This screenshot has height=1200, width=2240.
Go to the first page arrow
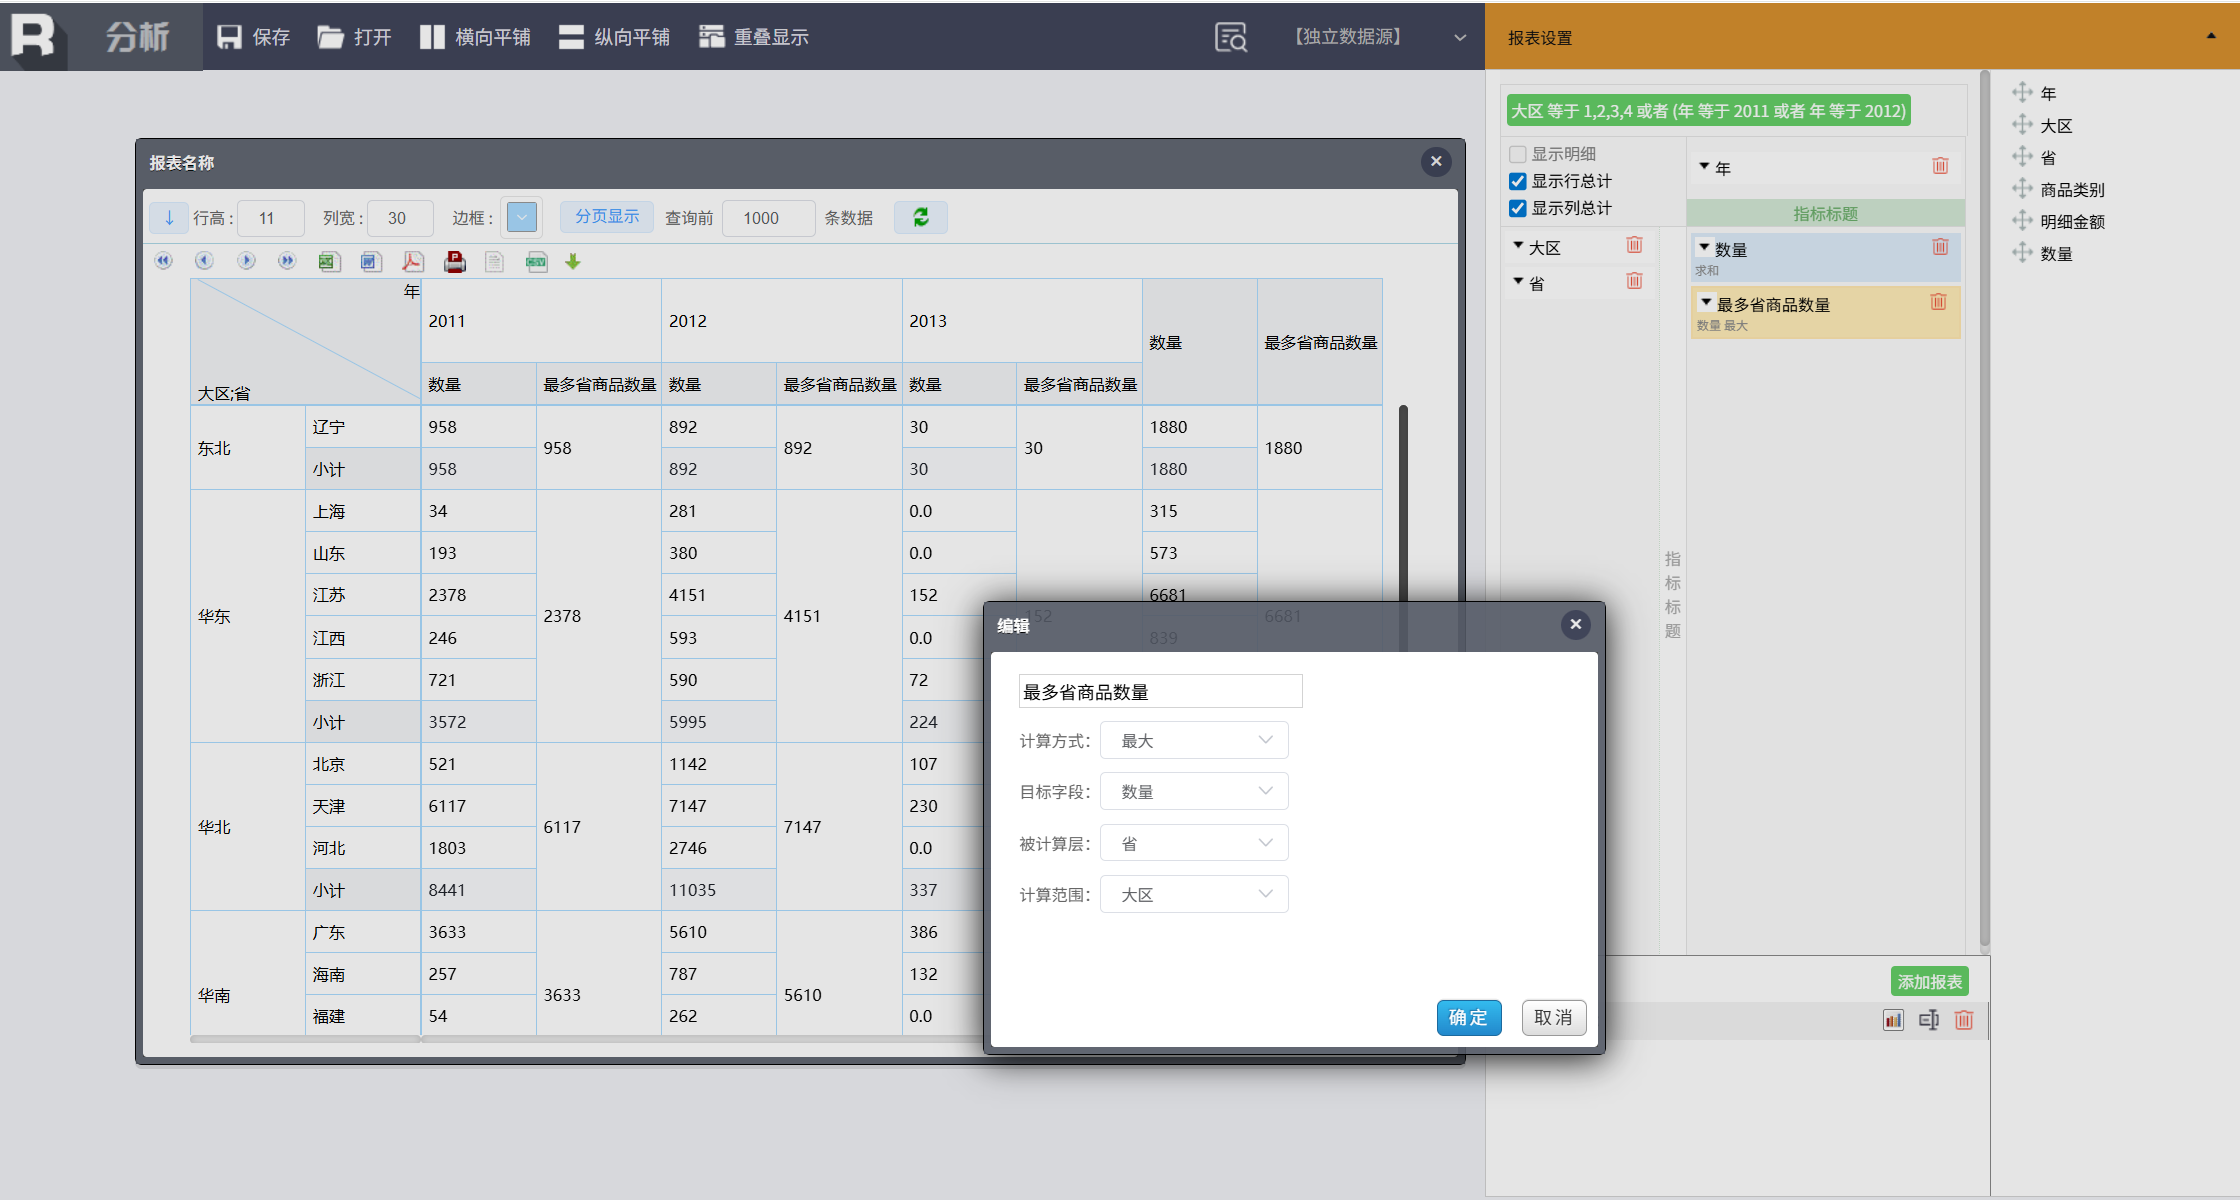tap(164, 261)
